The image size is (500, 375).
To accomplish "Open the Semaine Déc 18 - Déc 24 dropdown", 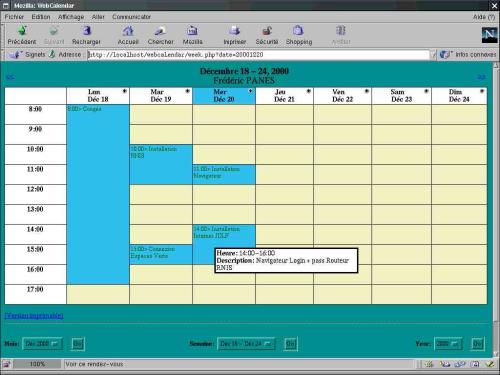I will pos(246,344).
